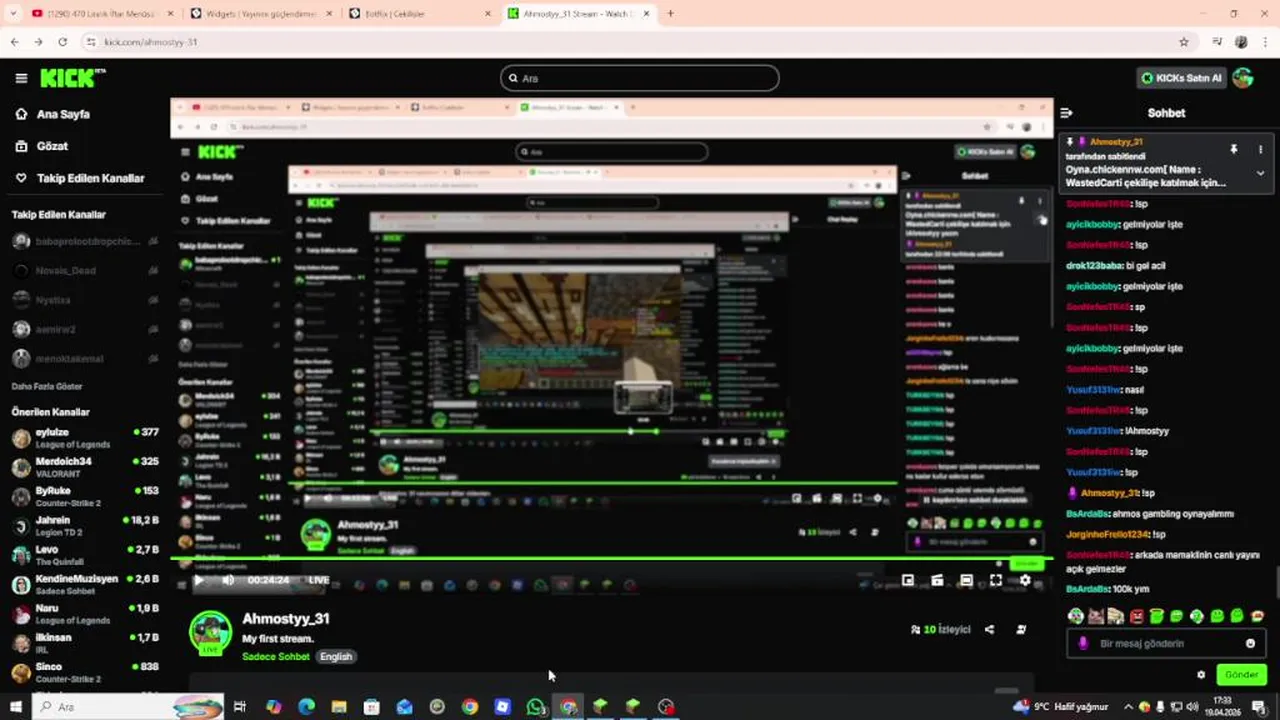Open Sinco Counter-Strike 2 channel
The width and height of the screenshot is (1280, 720).
pyautogui.click(x=85, y=672)
